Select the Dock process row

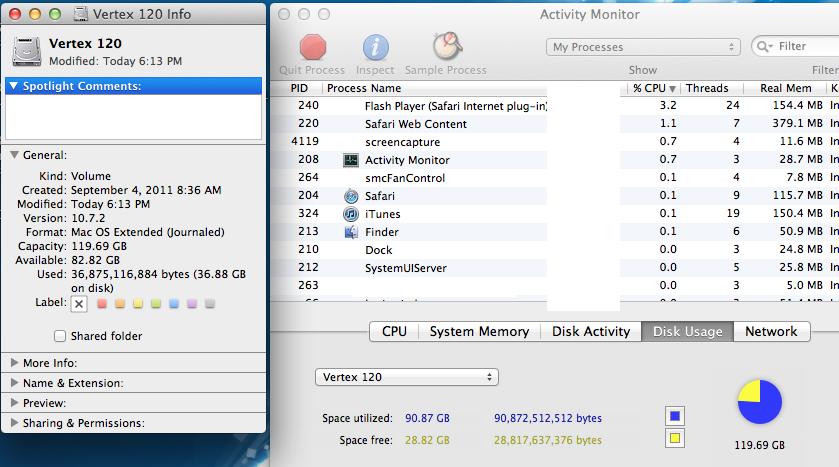point(554,250)
